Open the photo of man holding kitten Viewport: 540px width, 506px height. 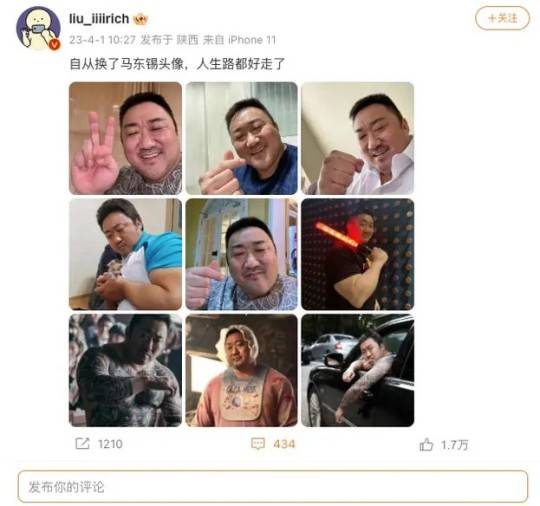point(125,254)
